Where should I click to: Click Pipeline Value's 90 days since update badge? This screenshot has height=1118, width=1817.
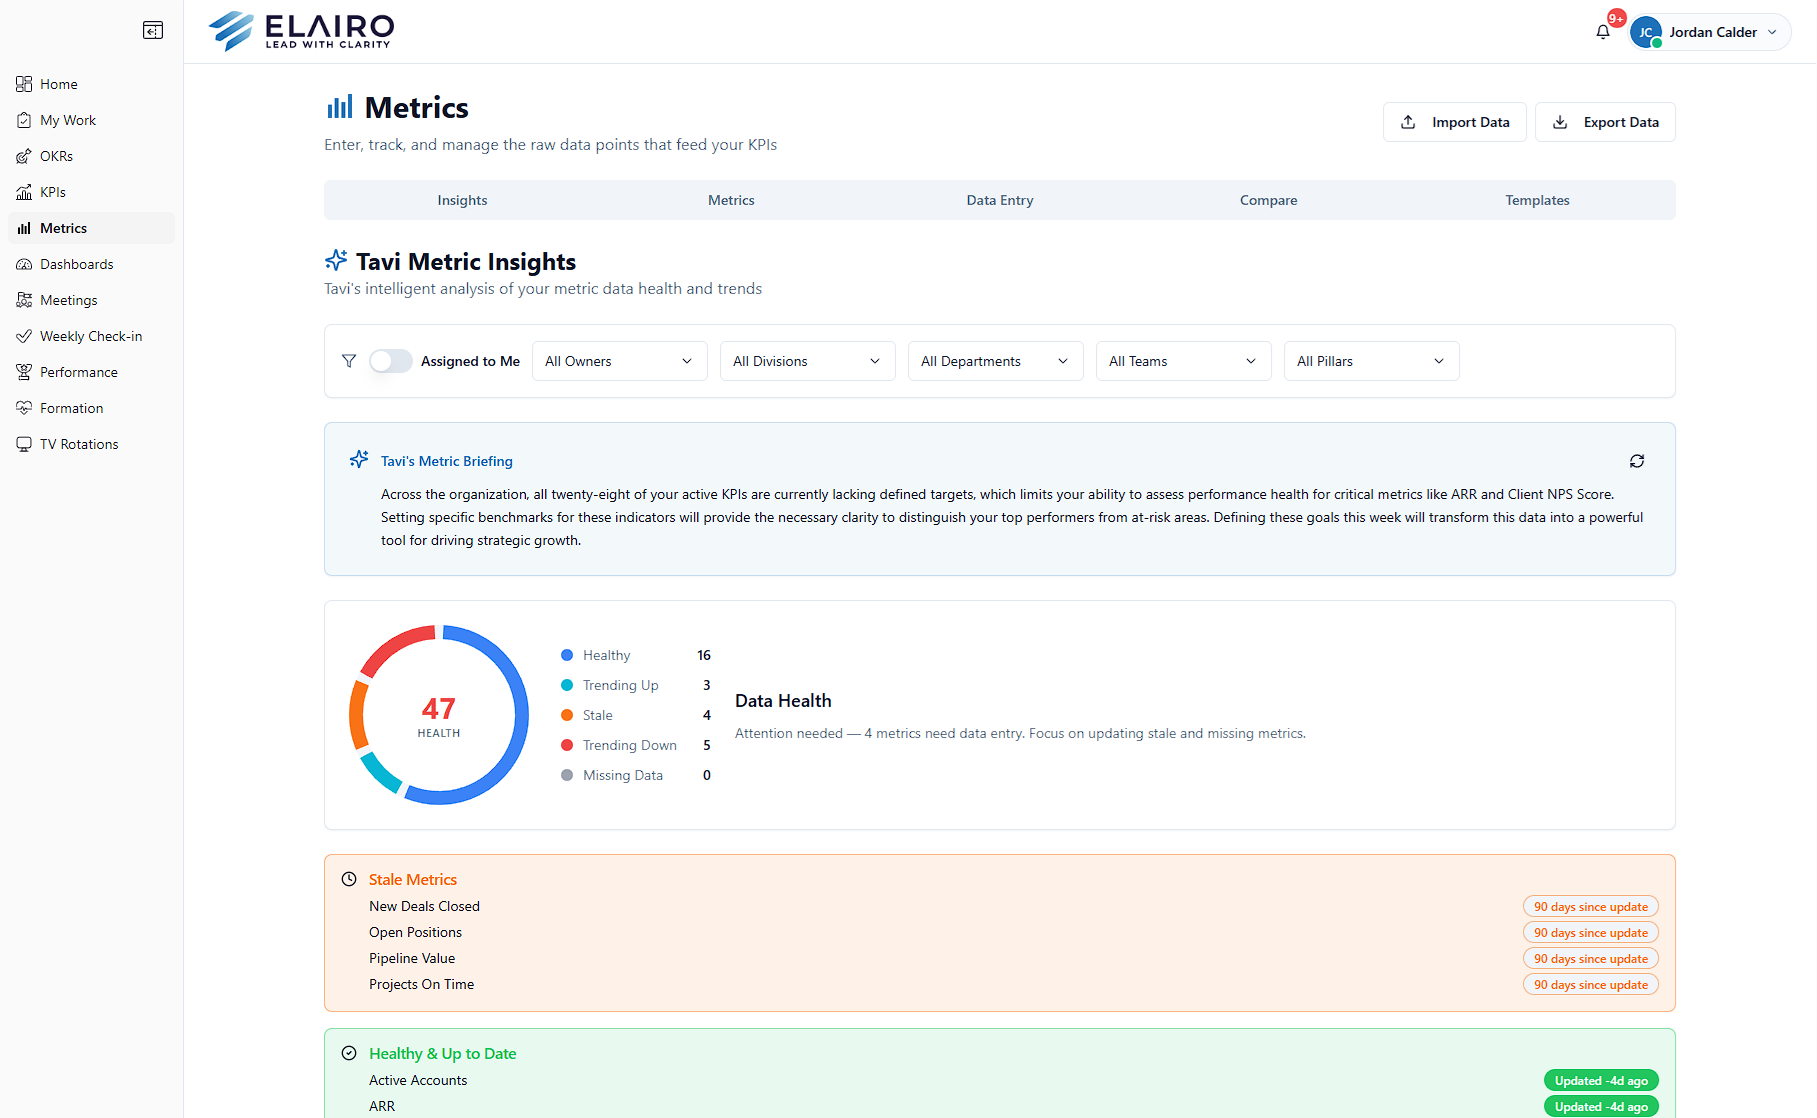pos(1591,958)
